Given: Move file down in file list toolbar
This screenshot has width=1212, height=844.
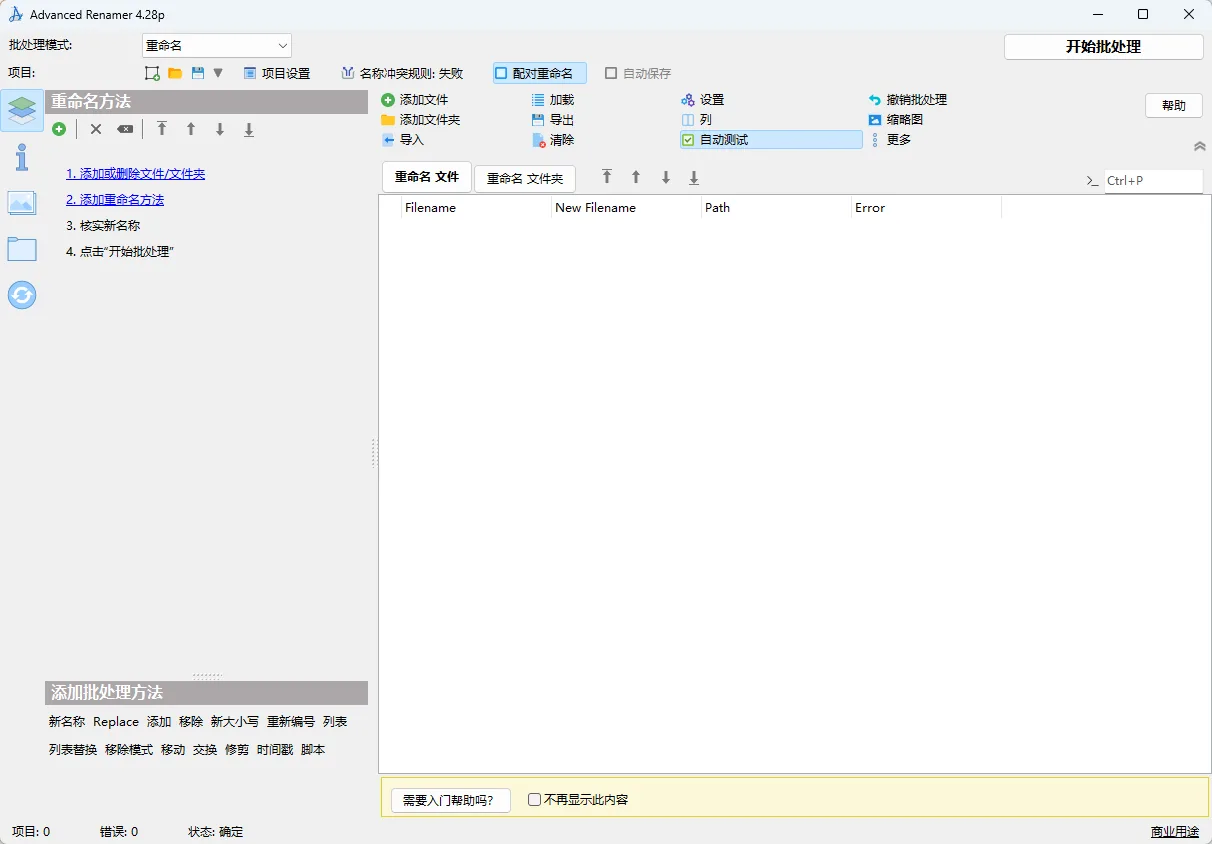Looking at the screenshot, I should pos(665,177).
